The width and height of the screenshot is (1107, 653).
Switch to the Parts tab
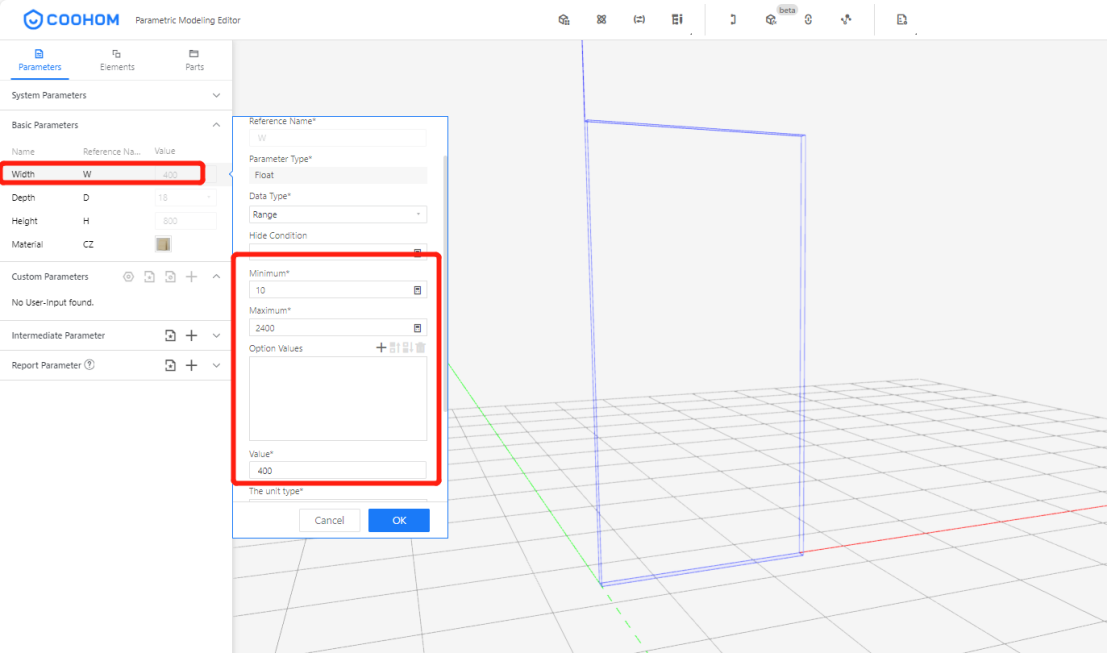click(194, 60)
